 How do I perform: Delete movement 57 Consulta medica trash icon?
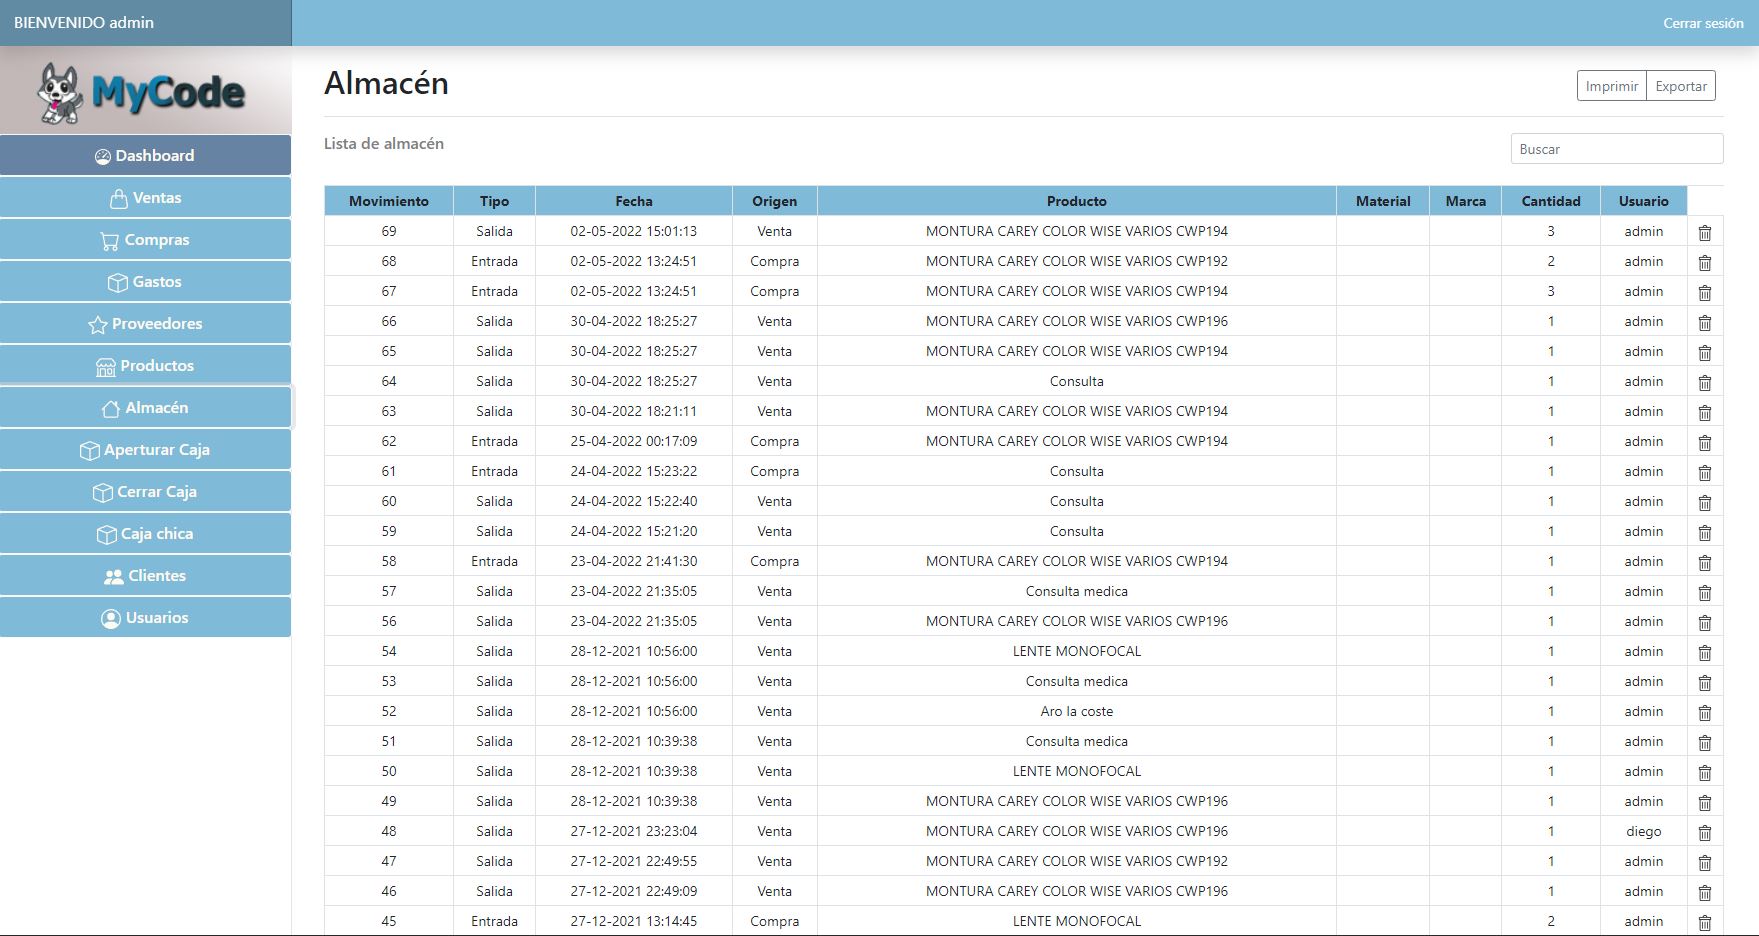(x=1705, y=592)
